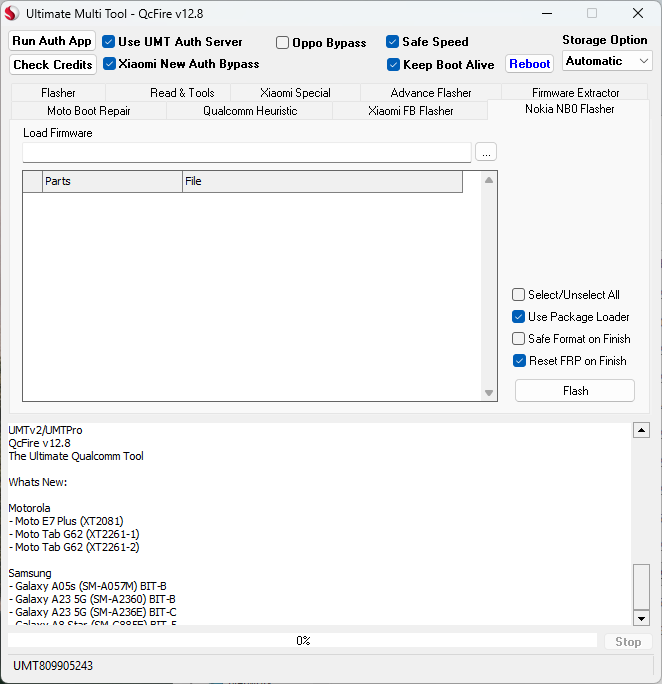Screen dimensions: 662x684
Task: Click the Parts column header
Action: [113, 181]
